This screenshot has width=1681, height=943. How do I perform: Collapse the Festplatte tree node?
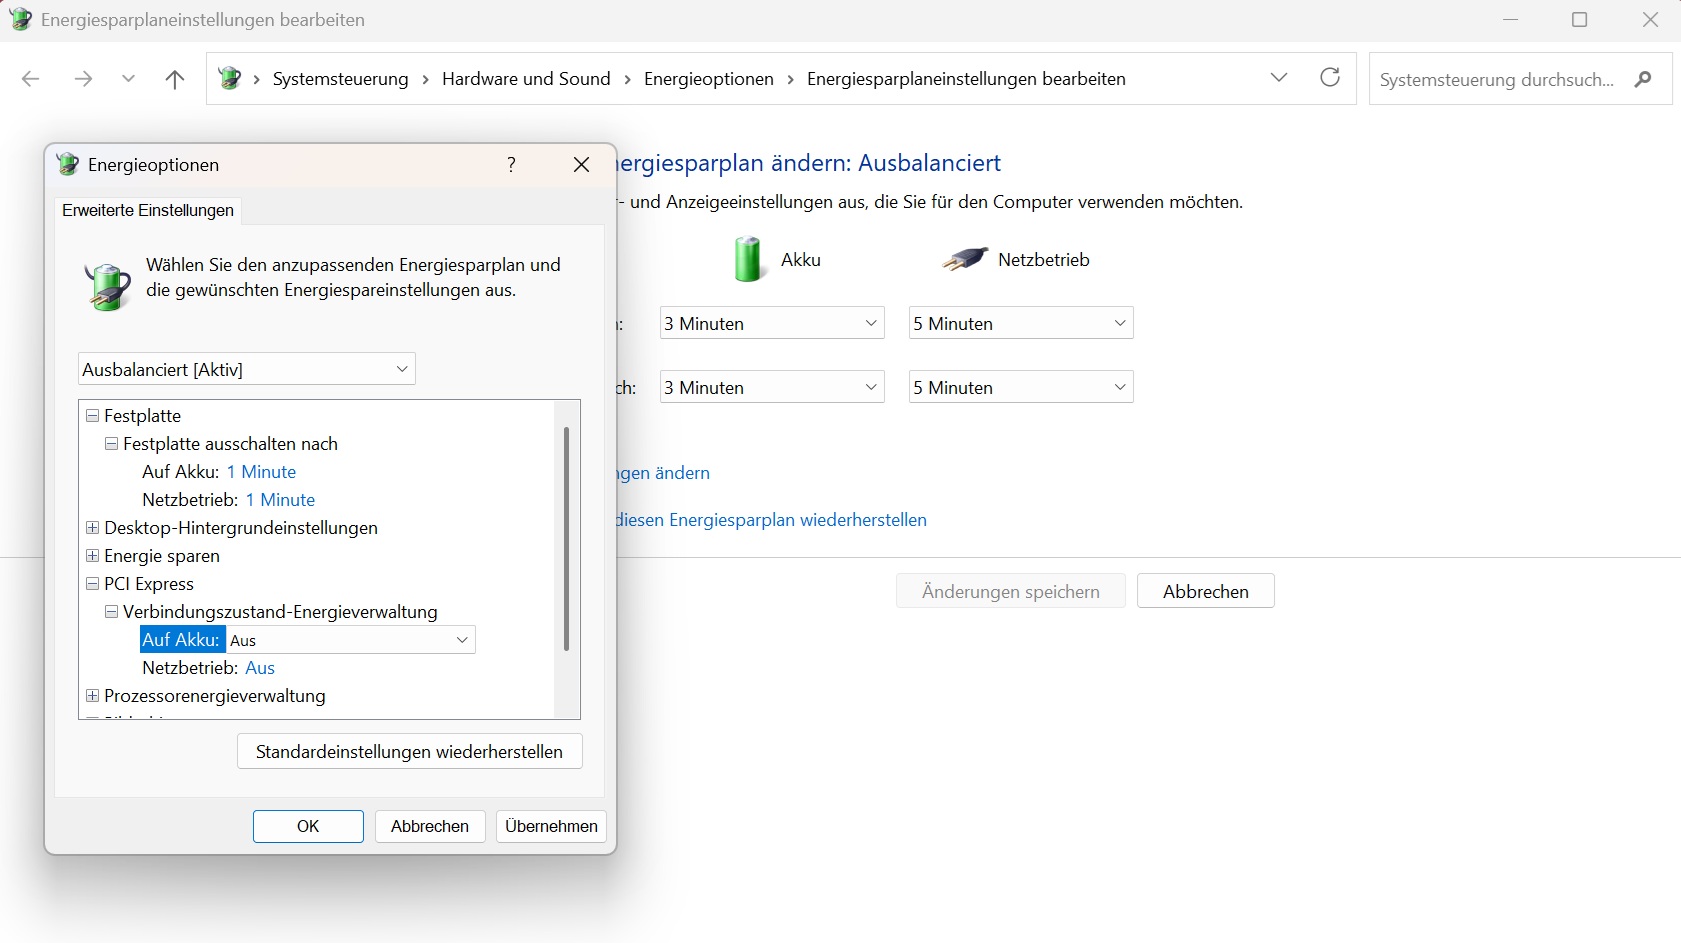point(93,416)
